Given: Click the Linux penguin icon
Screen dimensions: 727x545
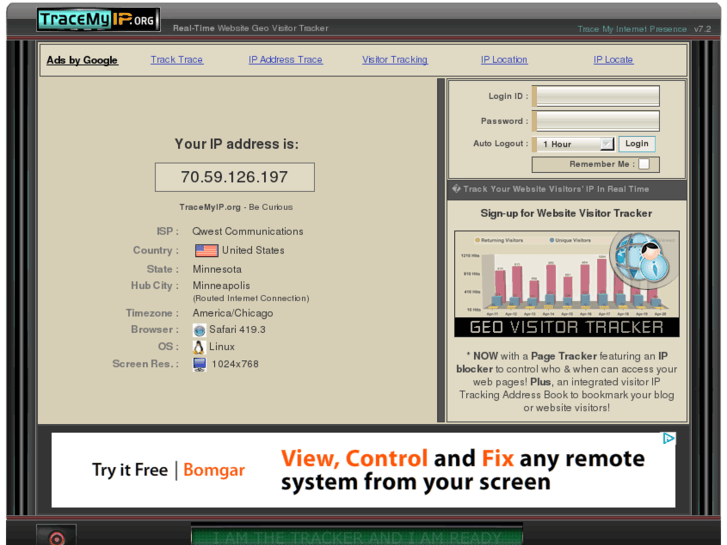Looking at the screenshot, I should 199,347.
